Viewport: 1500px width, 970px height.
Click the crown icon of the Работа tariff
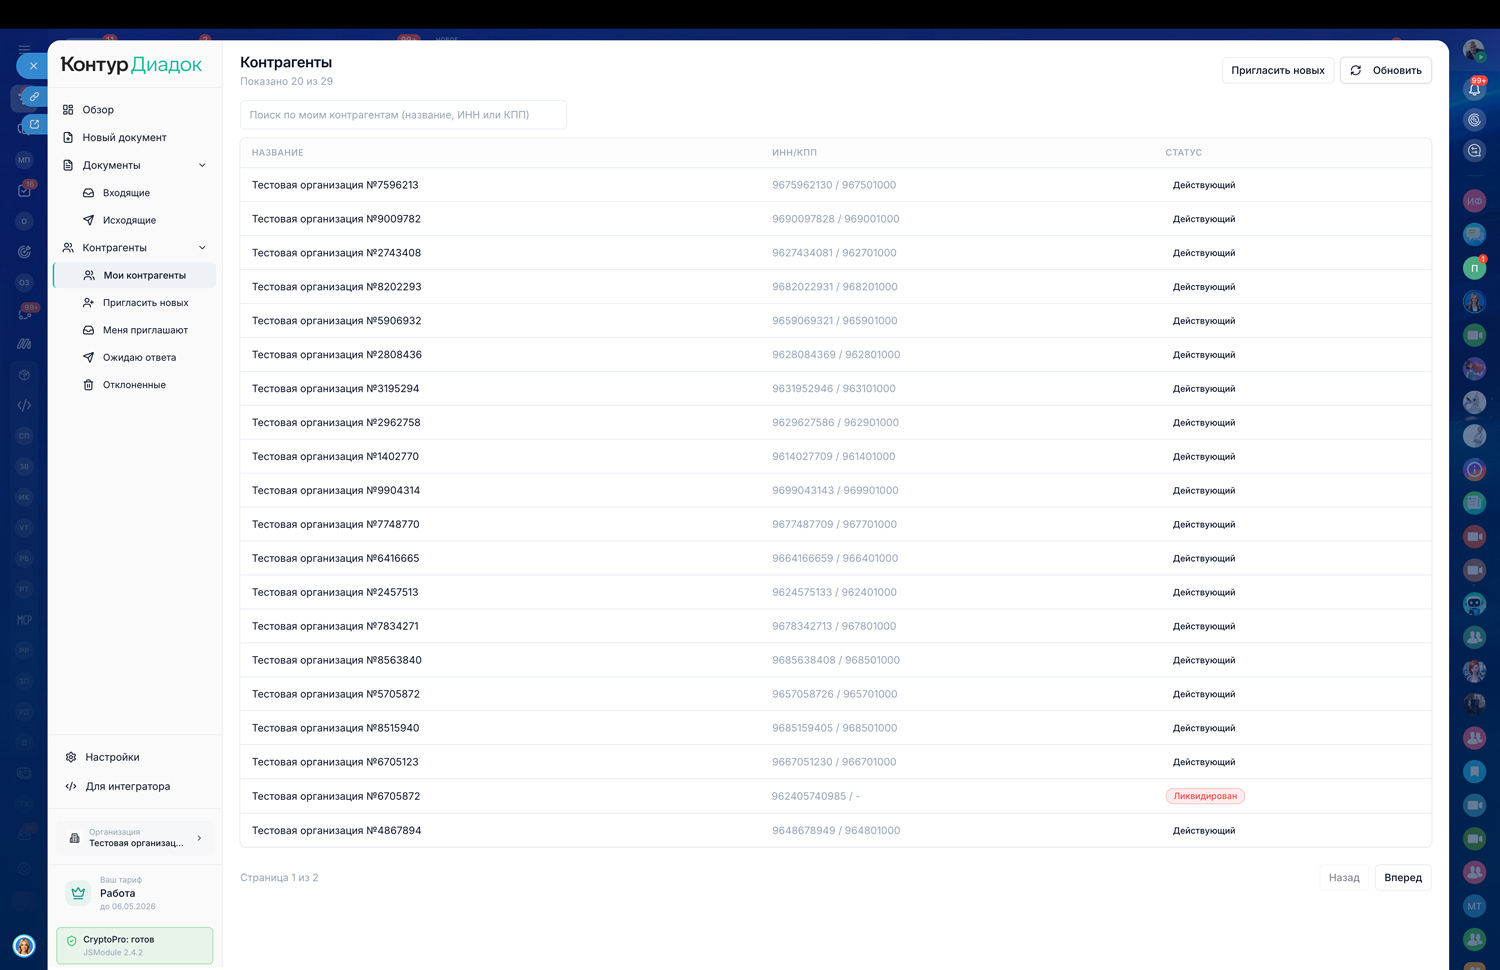click(x=78, y=893)
